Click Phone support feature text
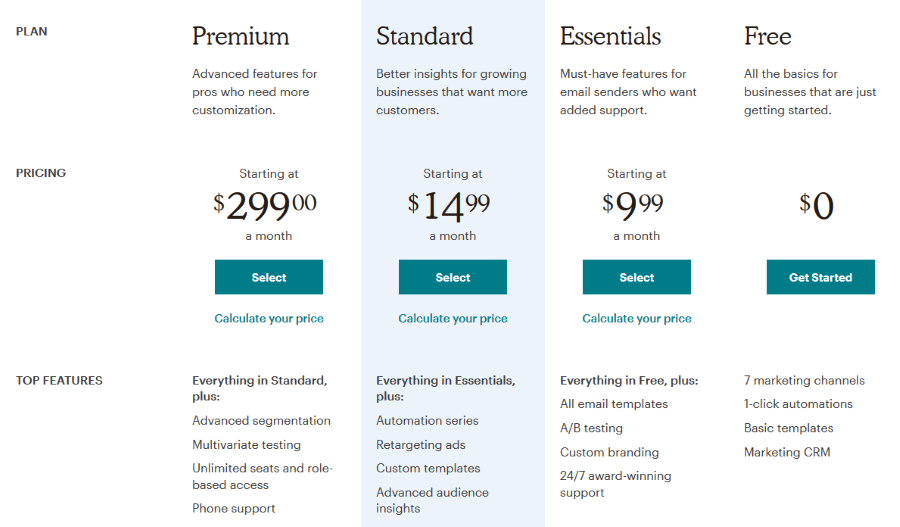 pos(234,509)
